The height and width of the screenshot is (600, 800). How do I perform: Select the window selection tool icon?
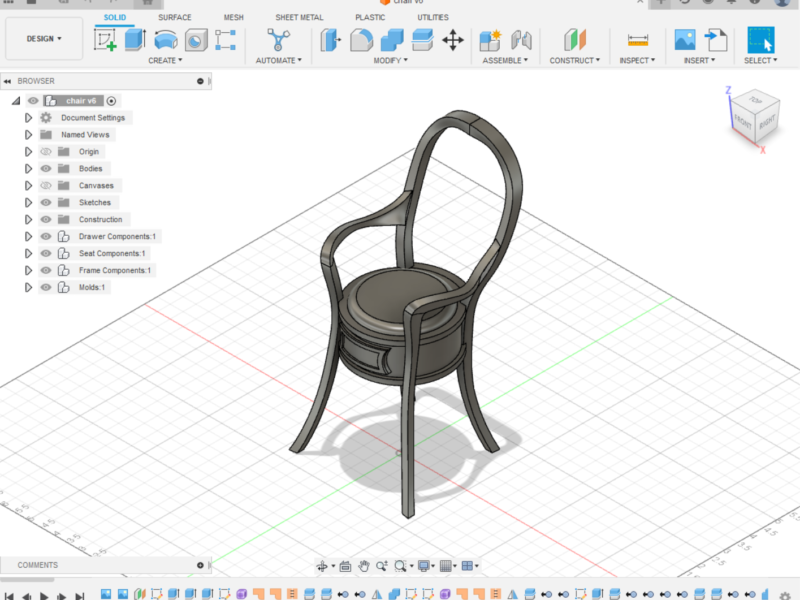(760, 40)
